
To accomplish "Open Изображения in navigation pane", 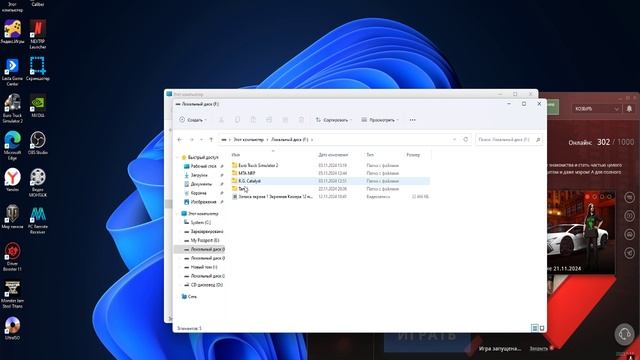I will (203, 202).
